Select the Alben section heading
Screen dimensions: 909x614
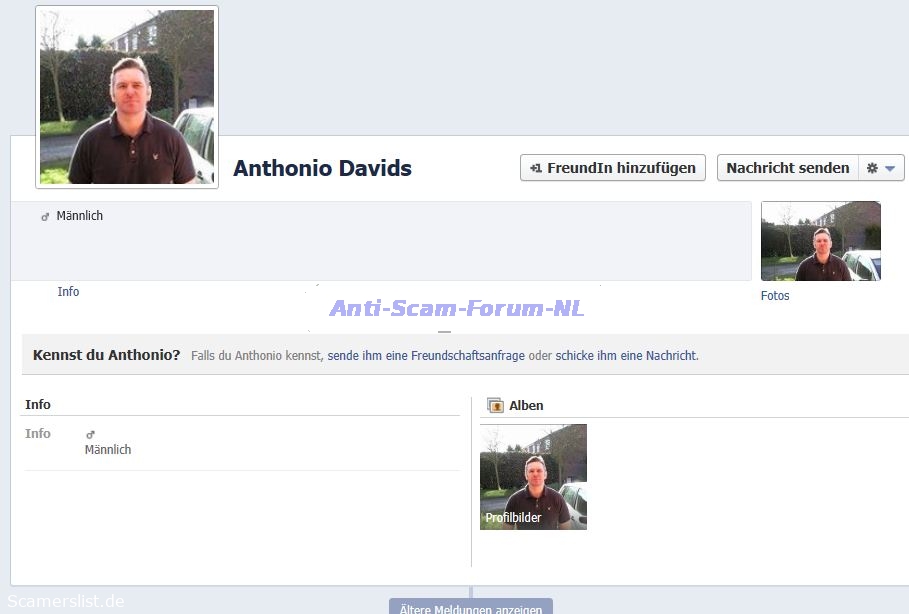pyautogui.click(x=526, y=405)
